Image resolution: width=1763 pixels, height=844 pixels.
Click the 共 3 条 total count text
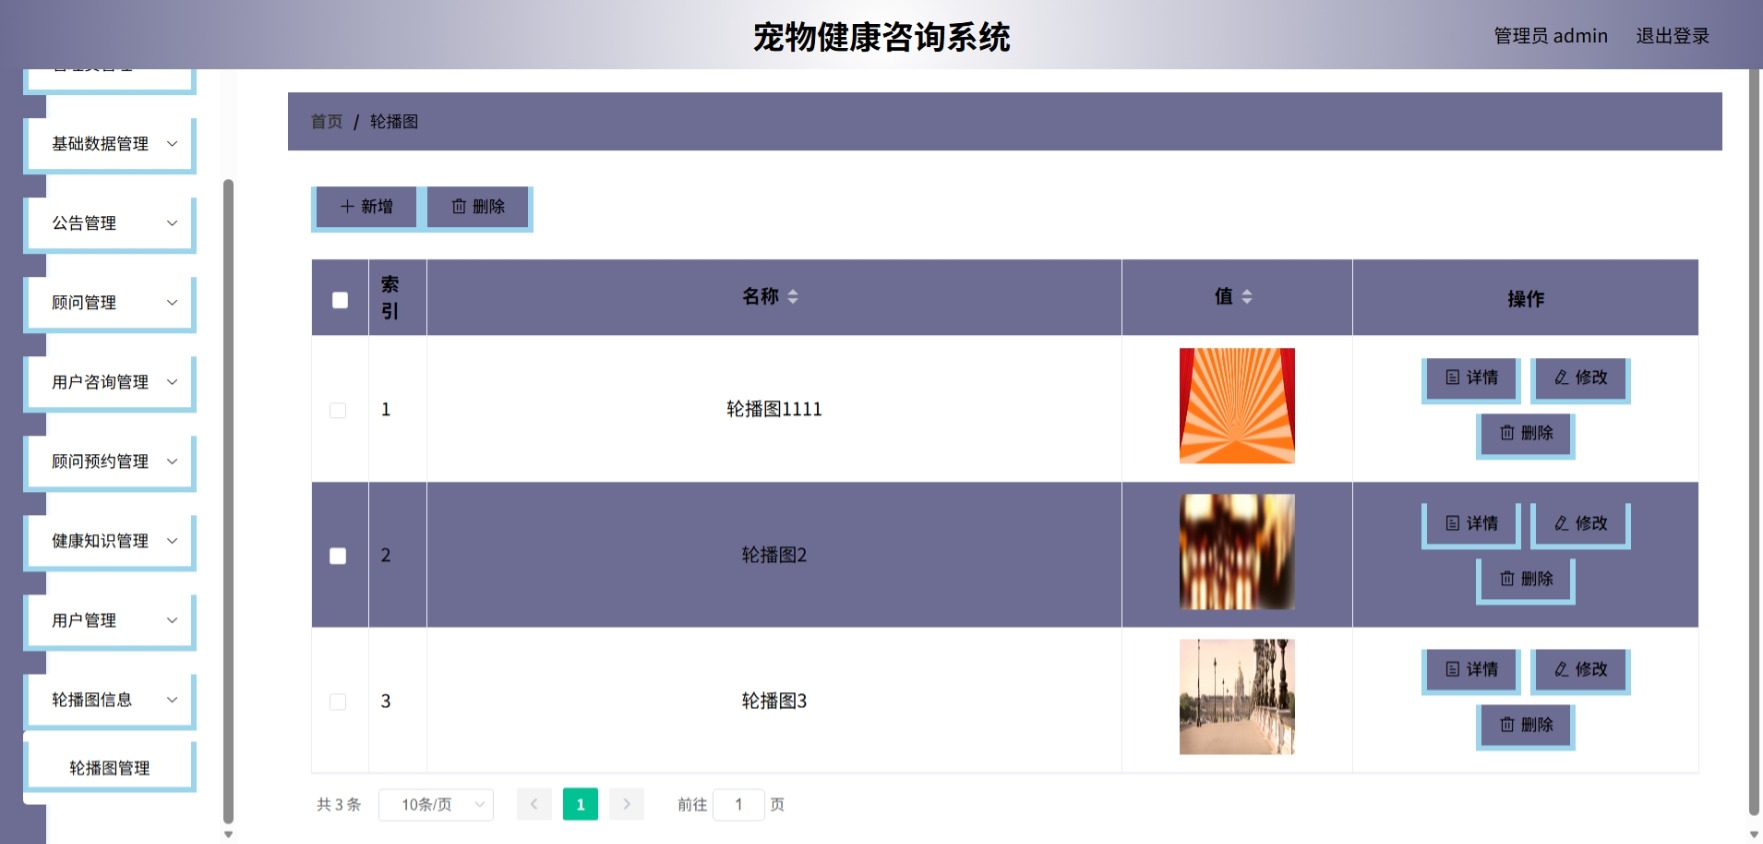pyautogui.click(x=339, y=804)
